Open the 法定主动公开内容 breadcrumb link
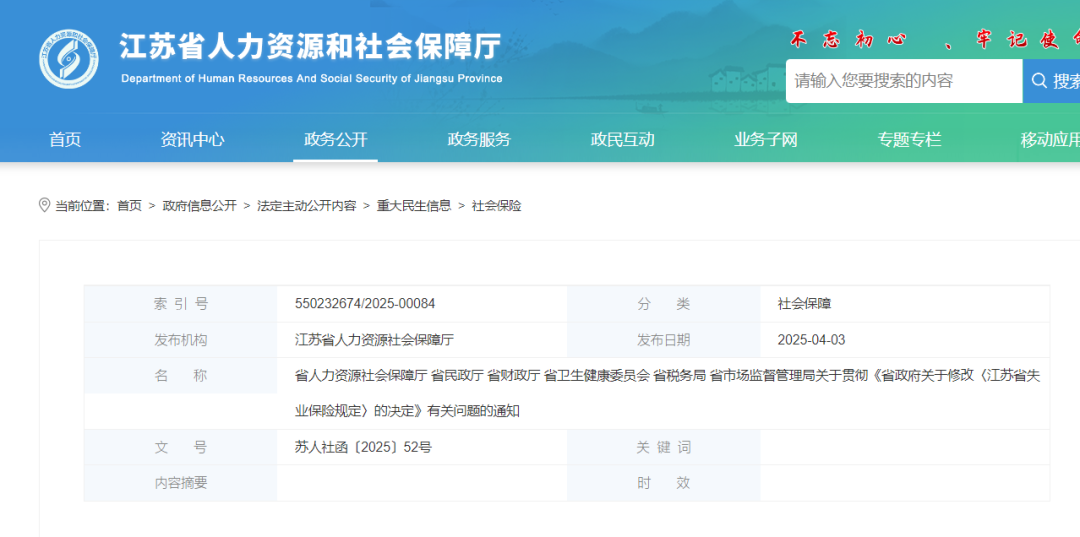The height and width of the screenshot is (537, 1080). click(x=306, y=206)
